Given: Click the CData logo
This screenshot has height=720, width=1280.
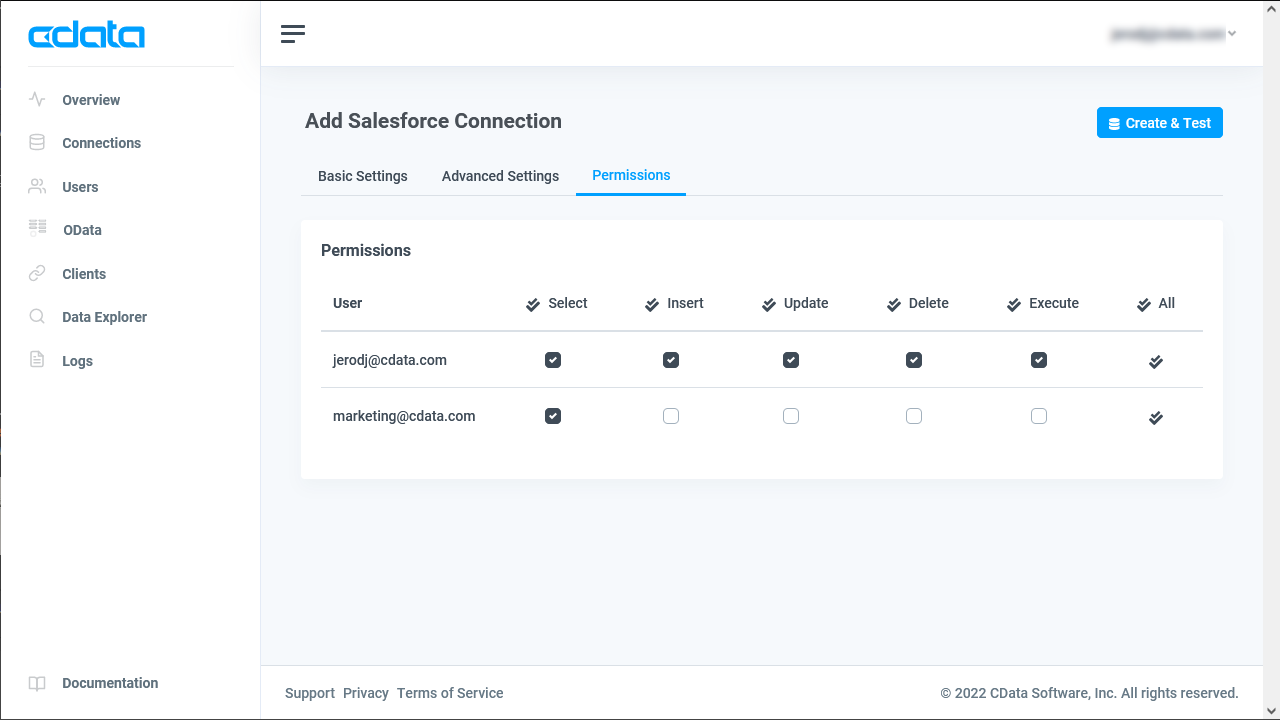Looking at the screenshot, I should (x=87, y=36).
